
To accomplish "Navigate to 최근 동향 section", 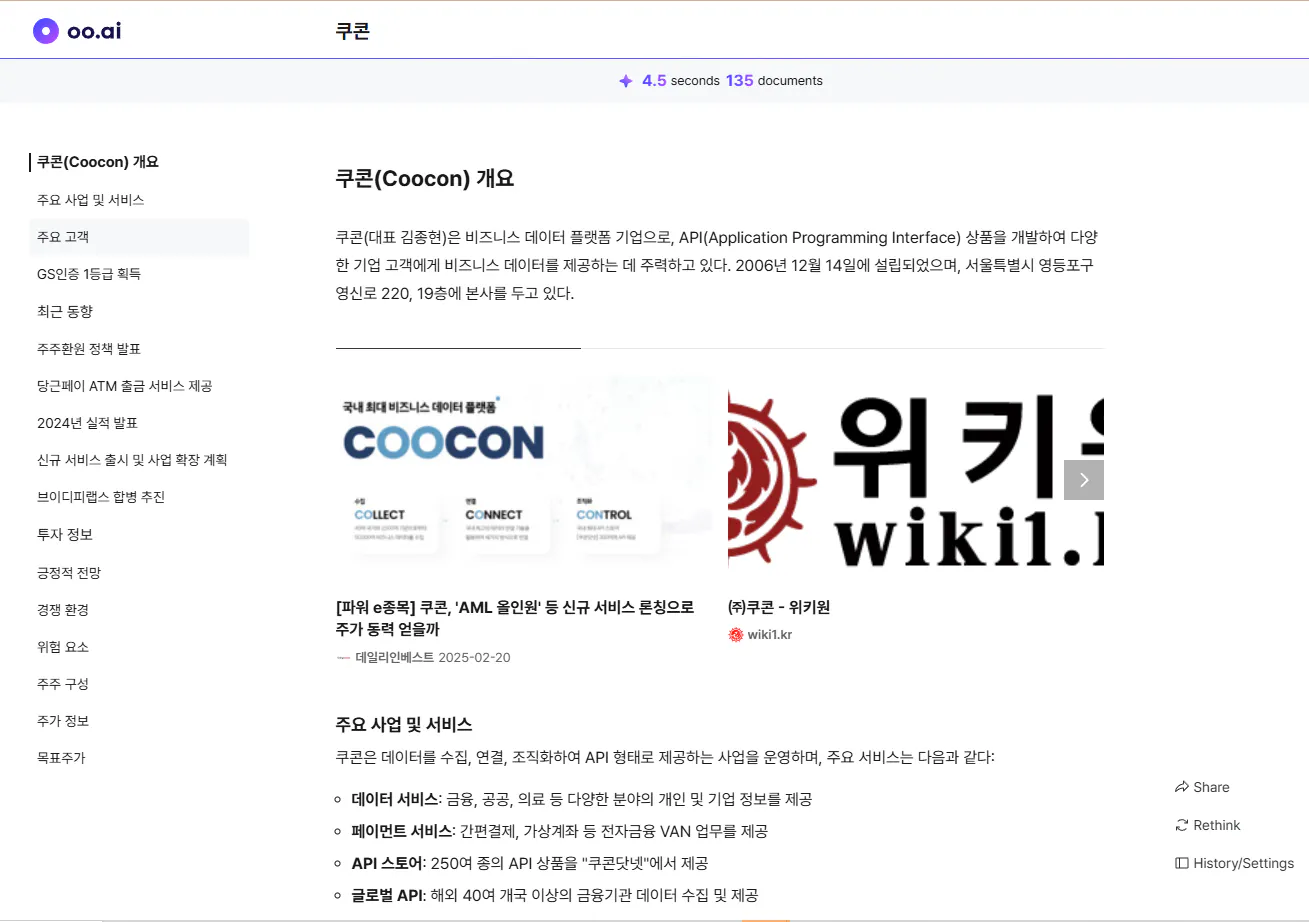I will pos(65,312).
